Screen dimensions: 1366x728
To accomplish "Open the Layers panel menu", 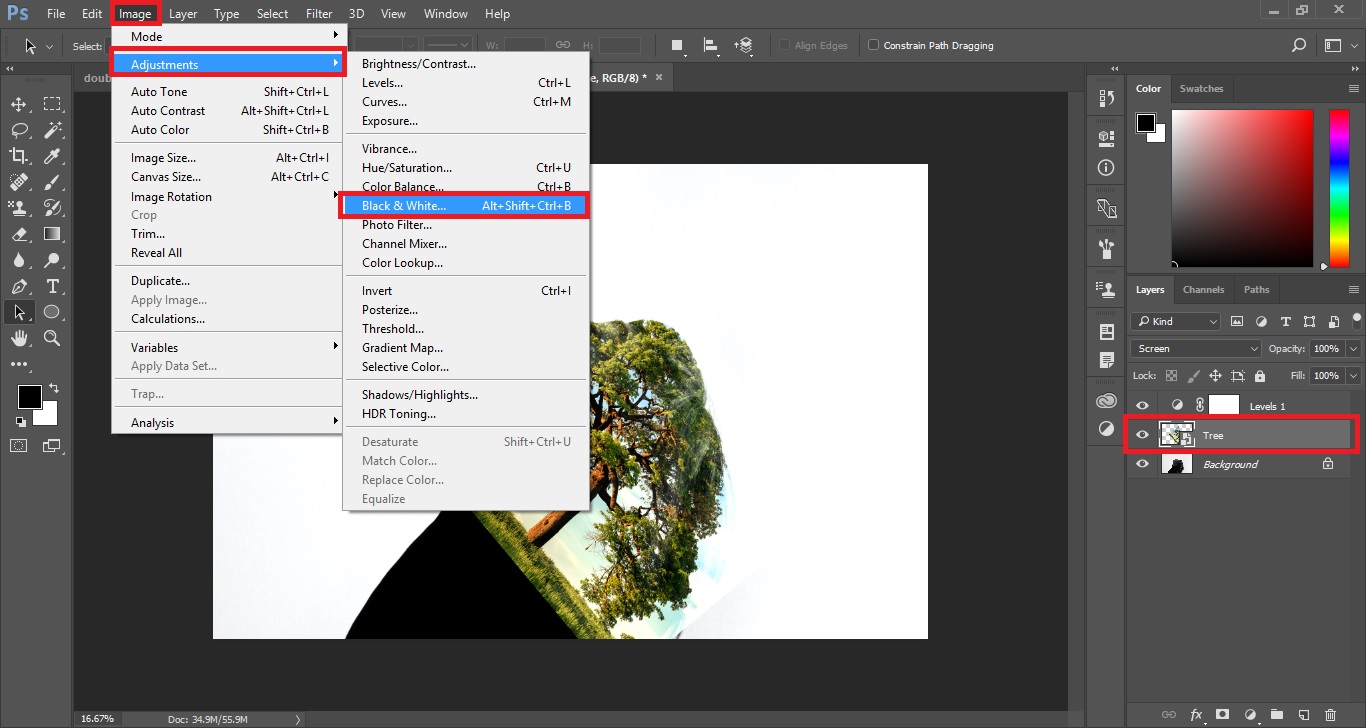I will pos(1354,289).
